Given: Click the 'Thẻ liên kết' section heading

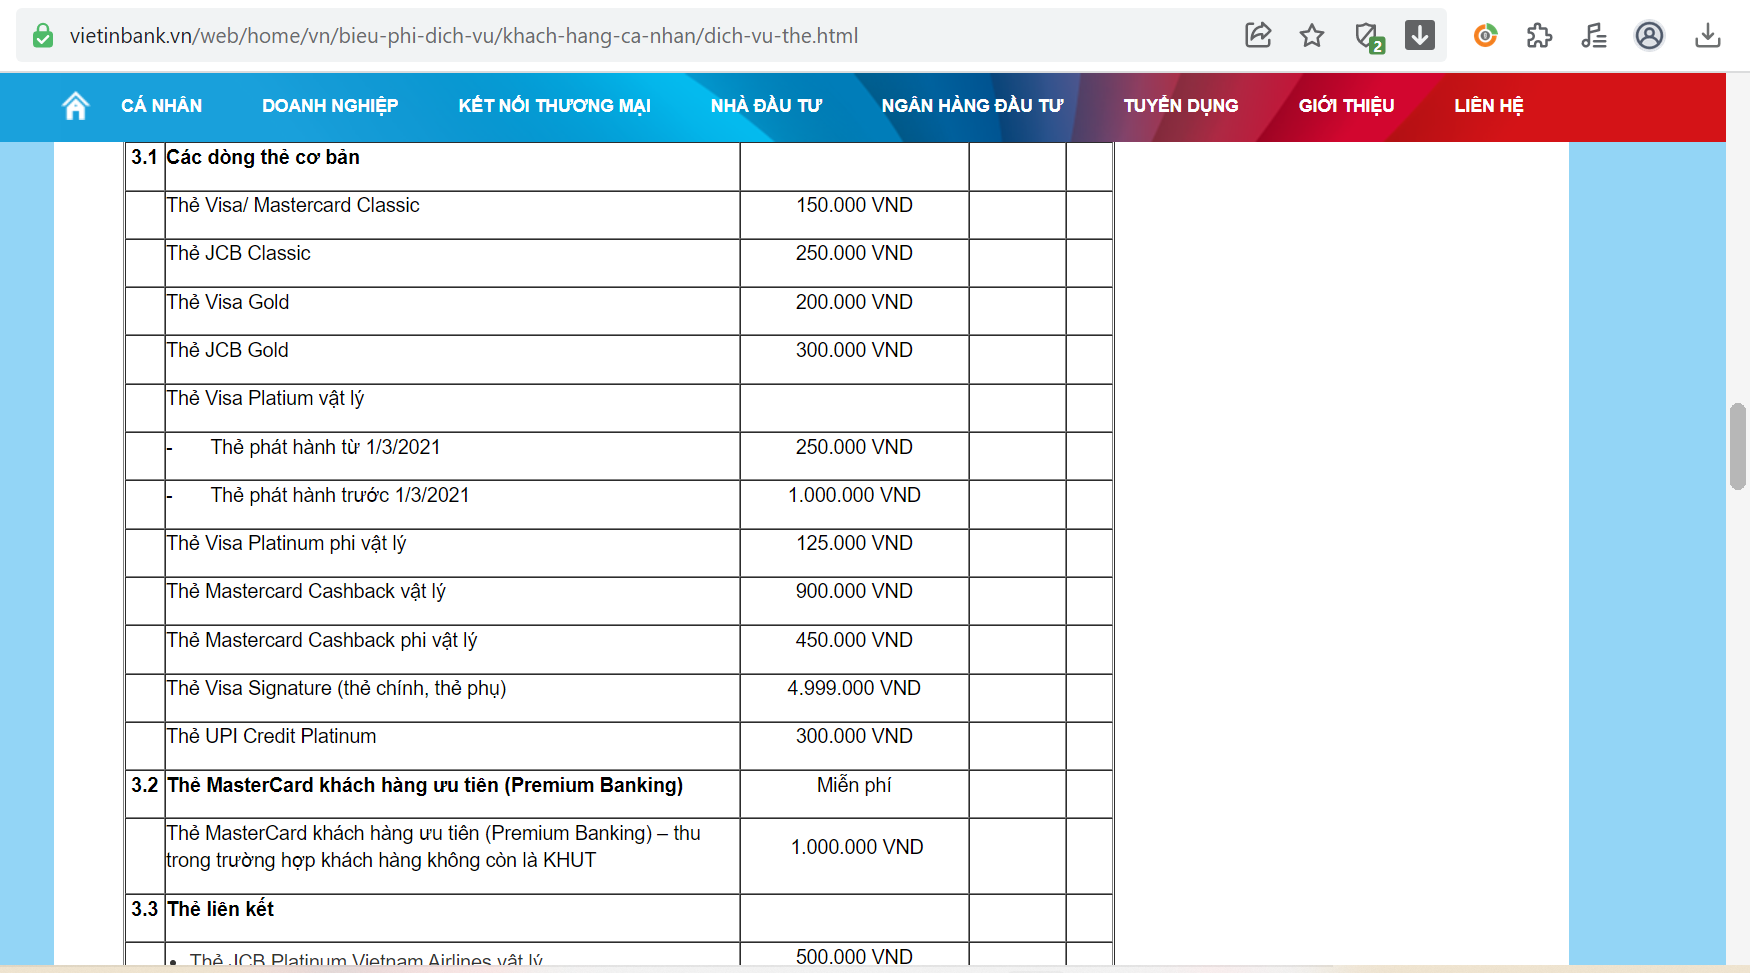Looking at the screenshot, I should pos(220,909).
